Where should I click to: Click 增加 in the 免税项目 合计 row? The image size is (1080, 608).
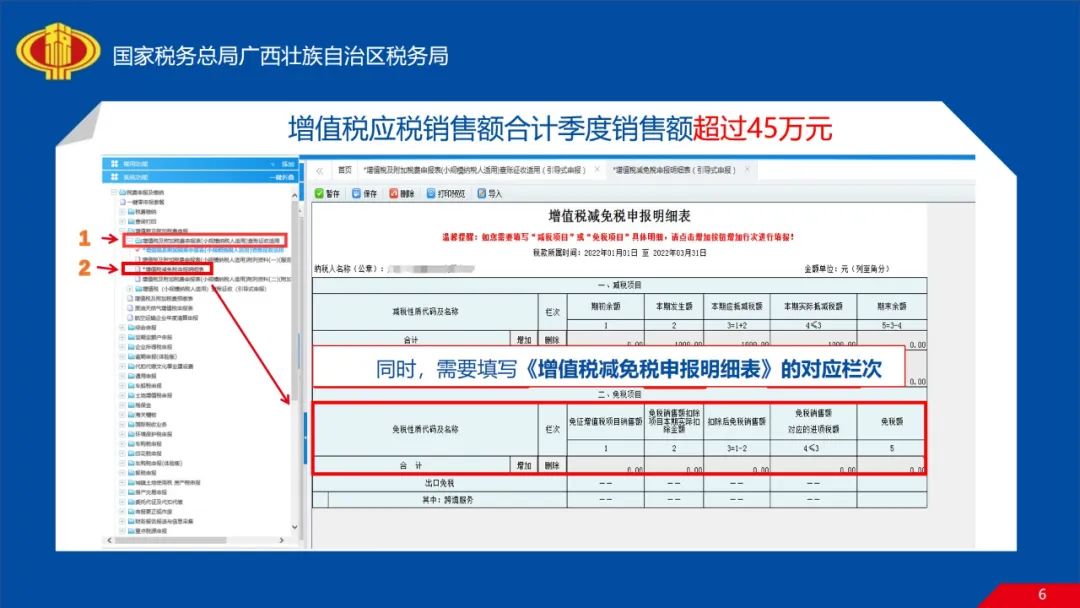[x=524, y=466]
